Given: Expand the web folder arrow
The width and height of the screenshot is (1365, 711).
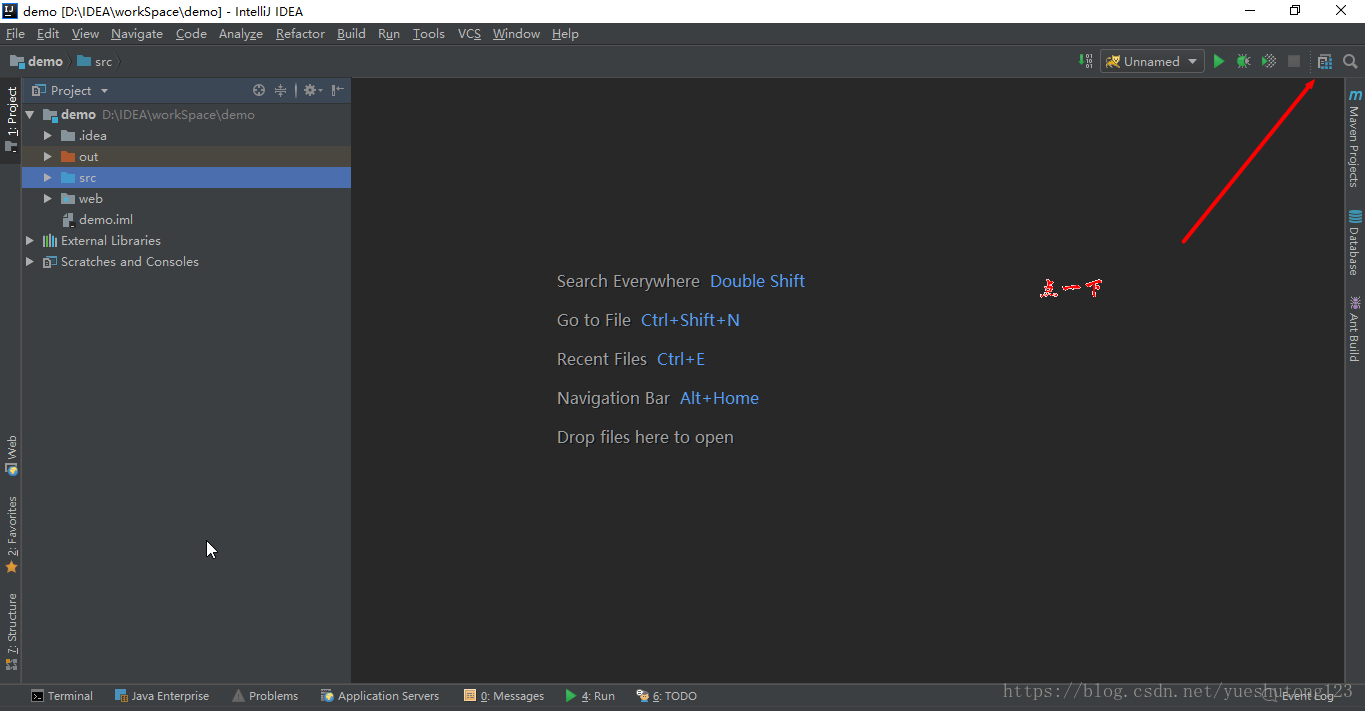Looking at the screenshot, I should (x=47, y=199).
